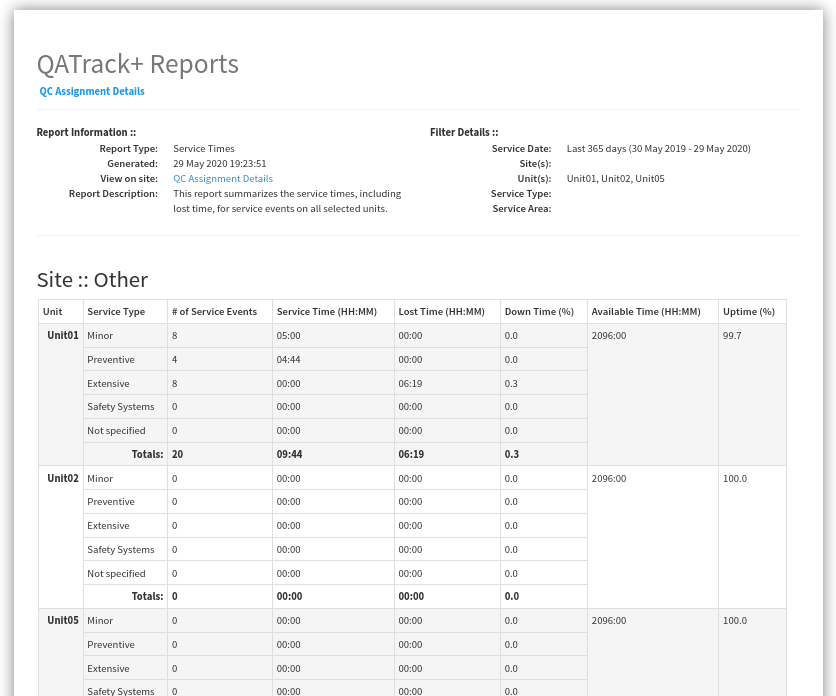This screenshot has height=696, width=836.
Task: Click the 2096:00 available time for Unit02
Action: (609, 479)
